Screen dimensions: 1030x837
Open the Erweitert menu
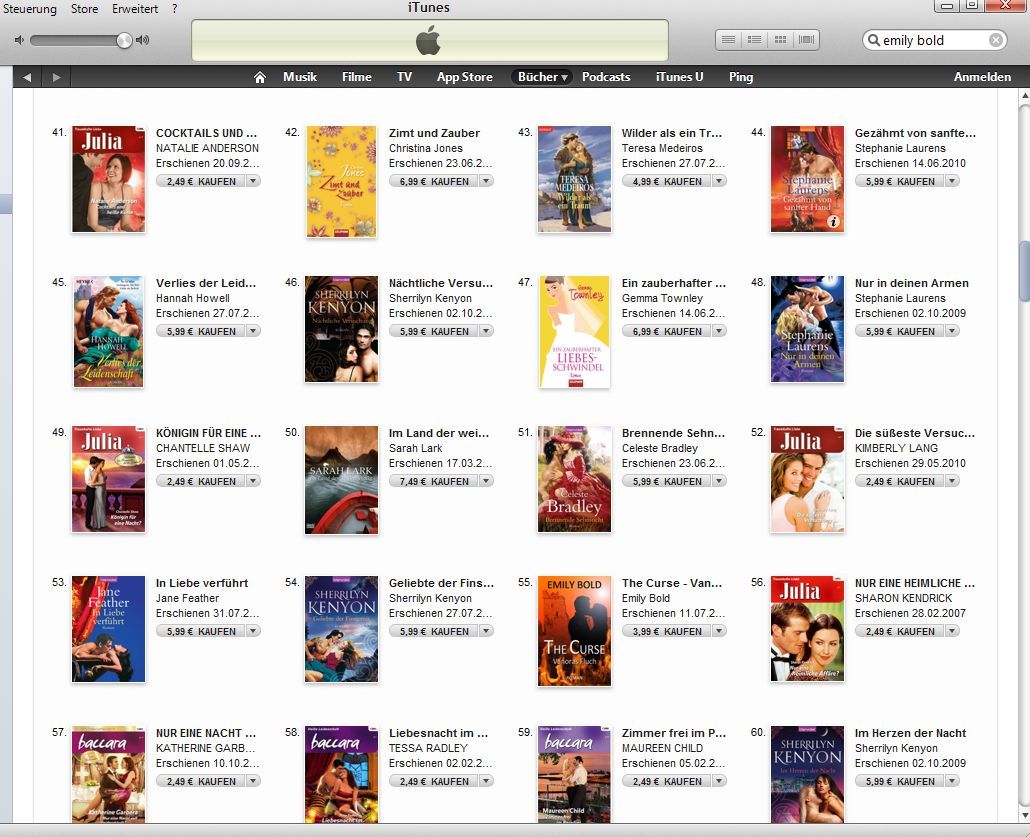click(135, 9)
